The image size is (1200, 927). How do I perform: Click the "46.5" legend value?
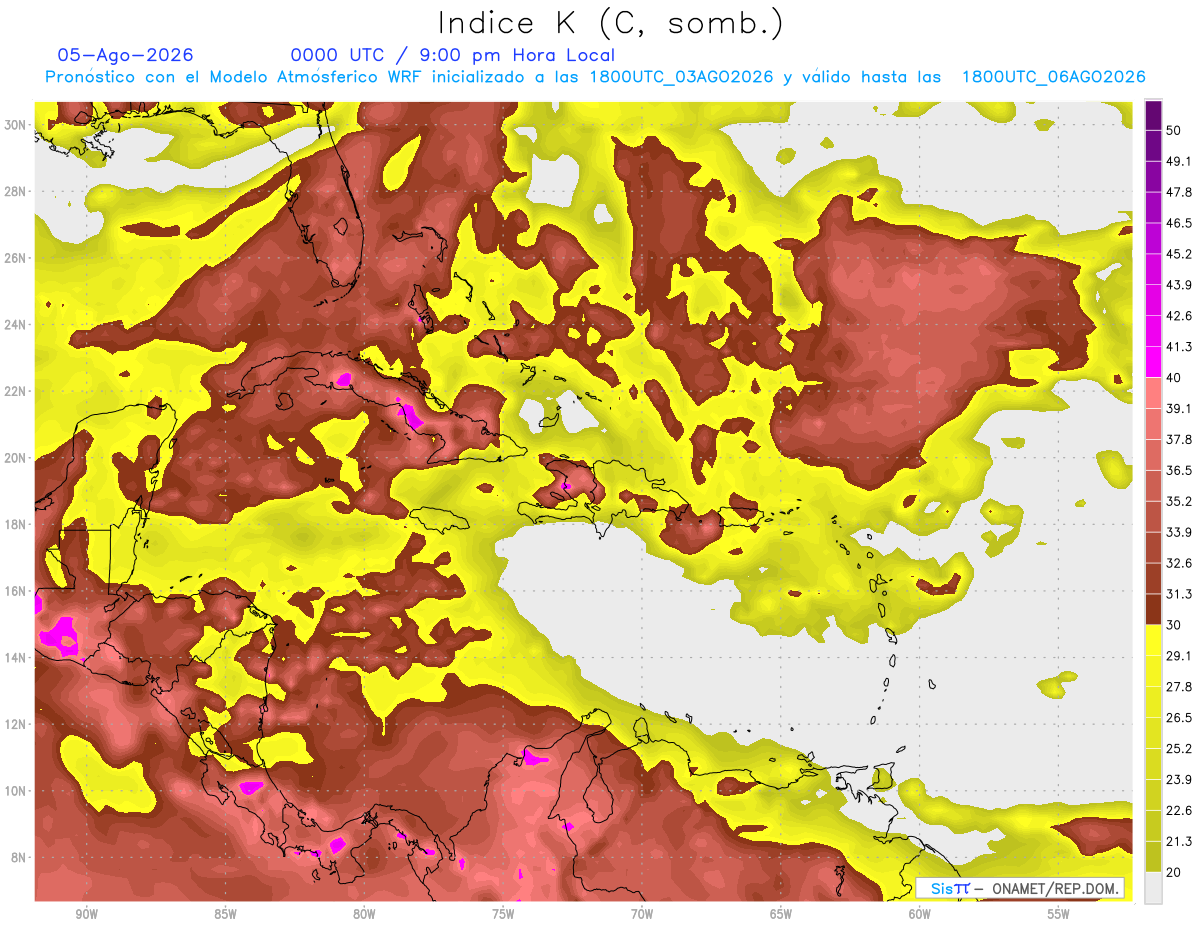click(1180, 223)
